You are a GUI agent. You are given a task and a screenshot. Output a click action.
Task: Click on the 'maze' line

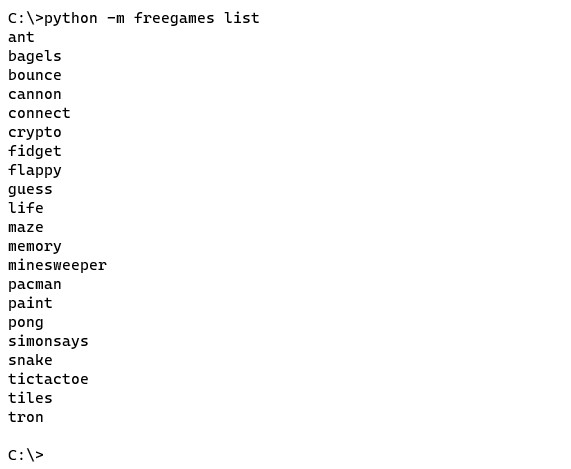click(x=25, y=228)
